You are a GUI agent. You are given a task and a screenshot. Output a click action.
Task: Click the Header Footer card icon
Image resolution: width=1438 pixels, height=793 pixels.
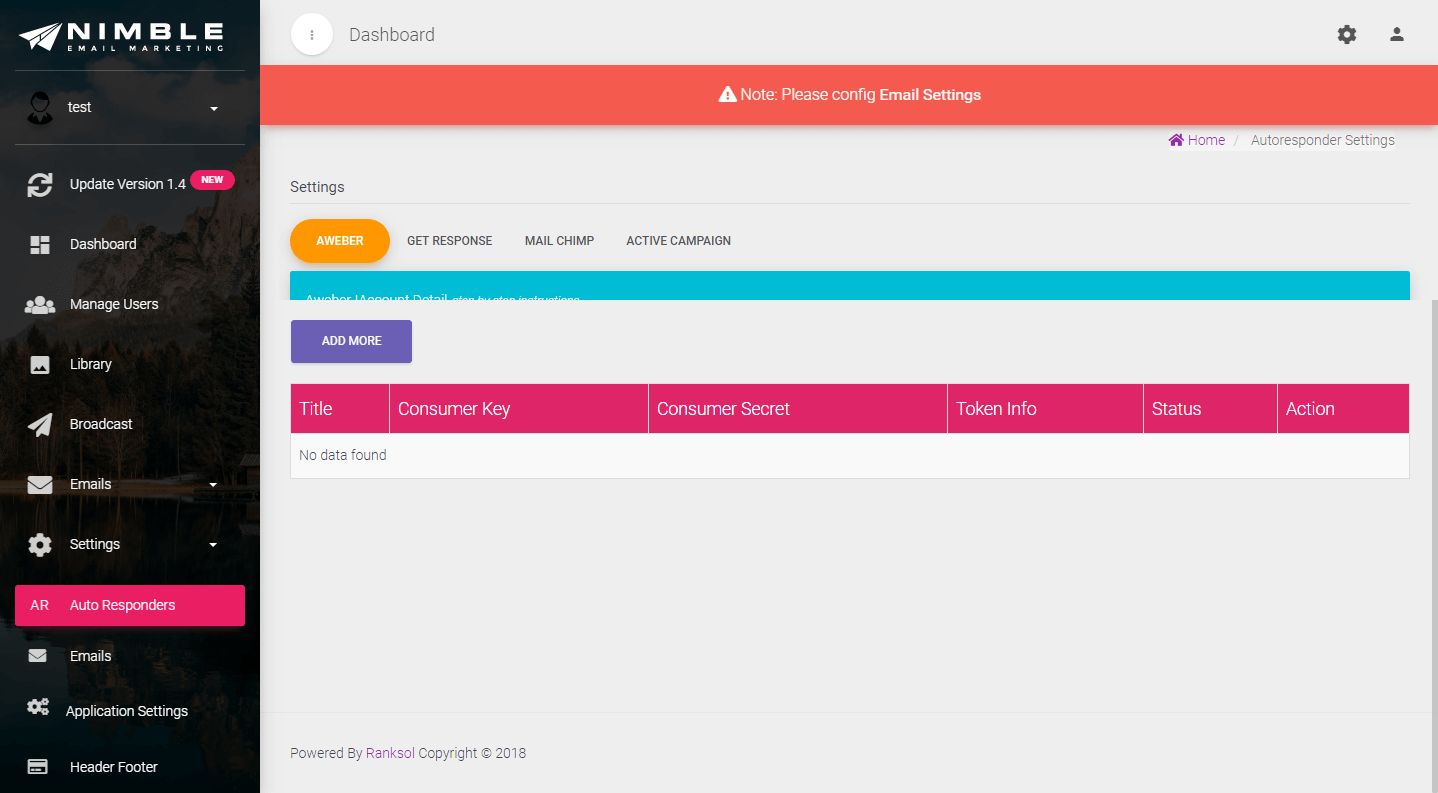tap(38, 767)
